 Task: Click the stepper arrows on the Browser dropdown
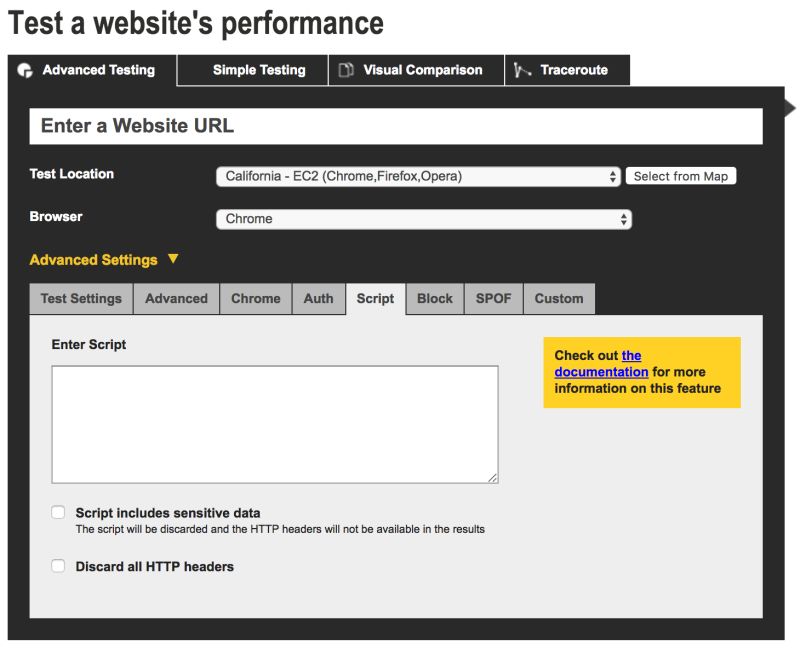coord(622,219)
